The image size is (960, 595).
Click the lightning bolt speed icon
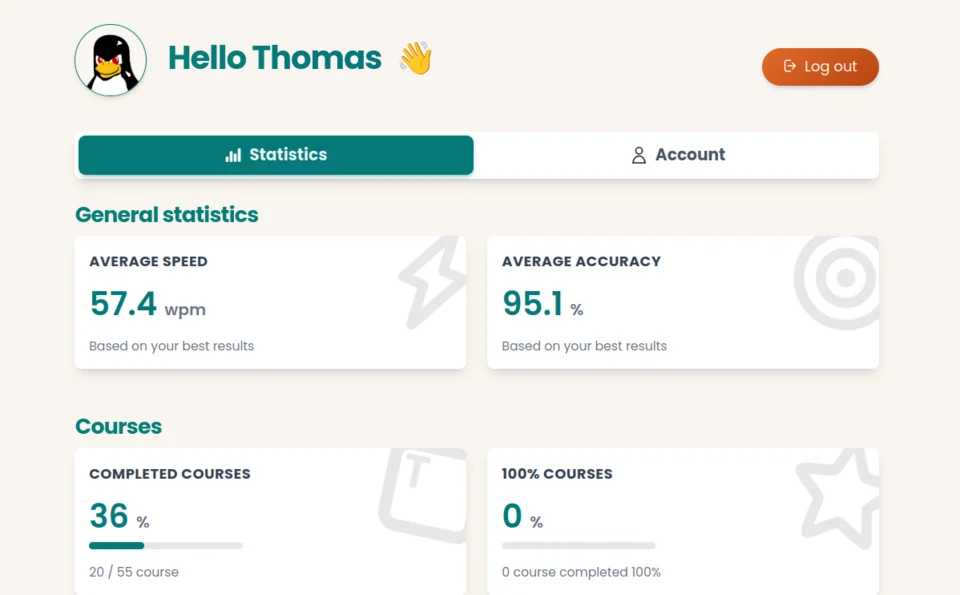point(432,283)
